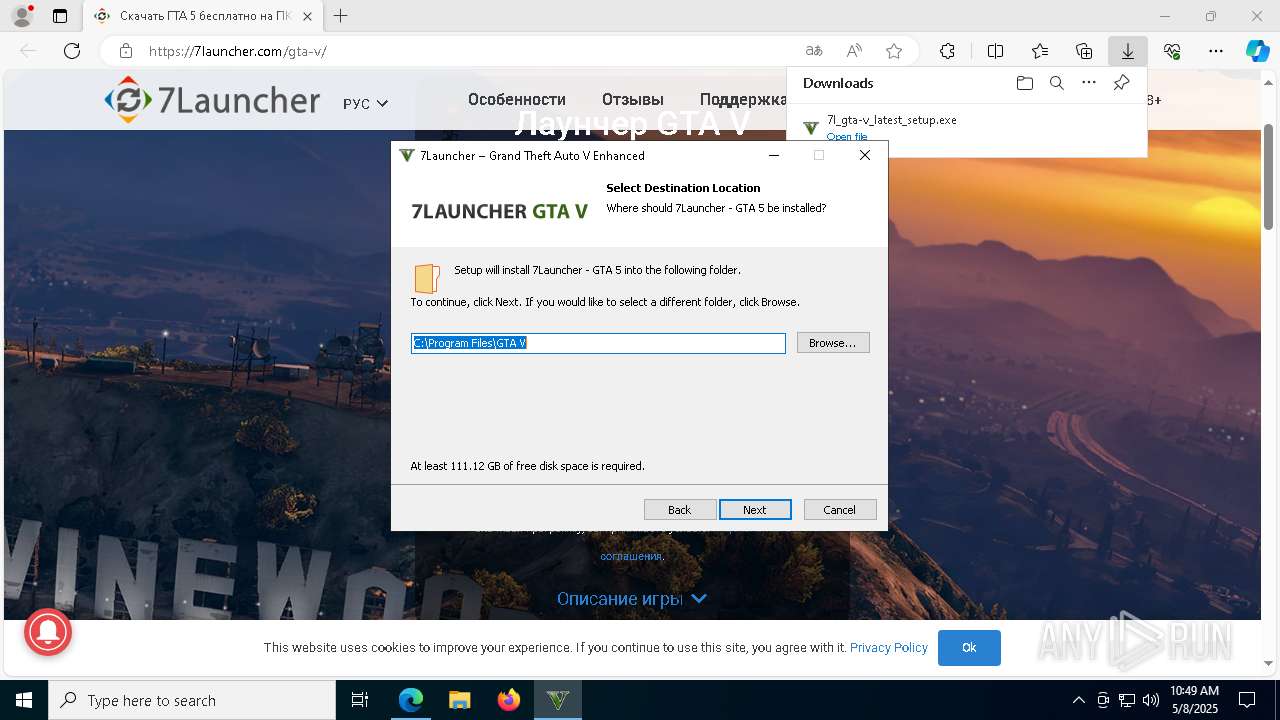Show hidden system tray icons
Screen dimensions: 1280x720
click(1078, 700)
